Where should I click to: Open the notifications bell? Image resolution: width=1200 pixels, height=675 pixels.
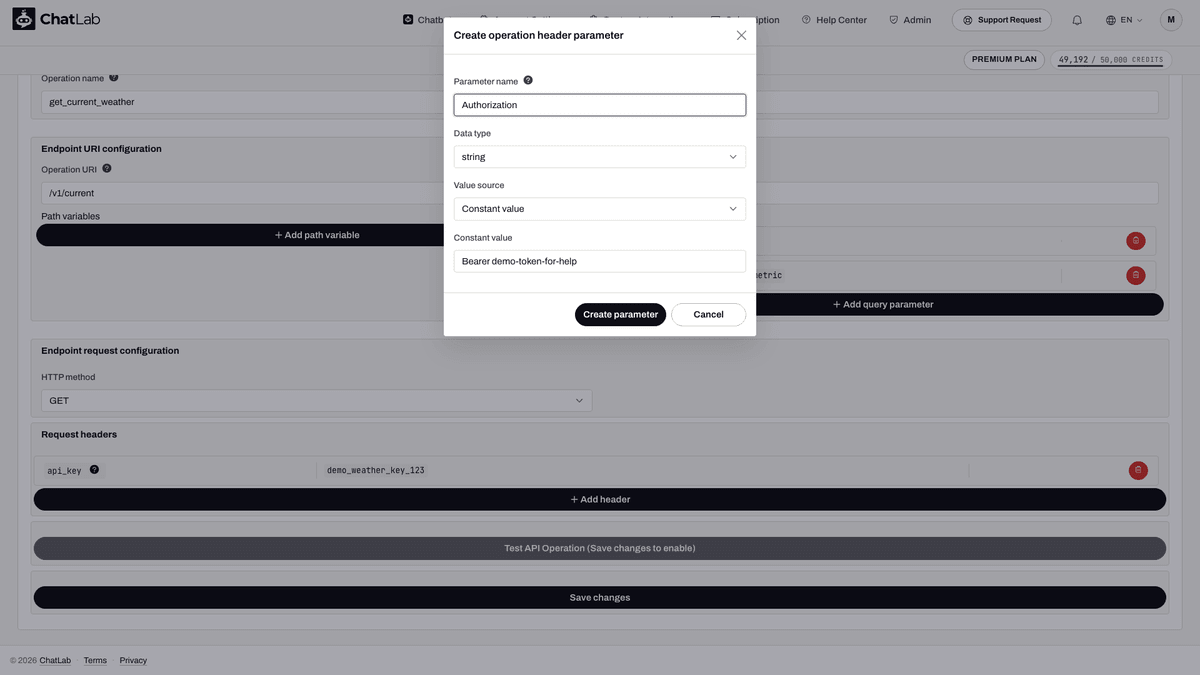coord(1077,20)
